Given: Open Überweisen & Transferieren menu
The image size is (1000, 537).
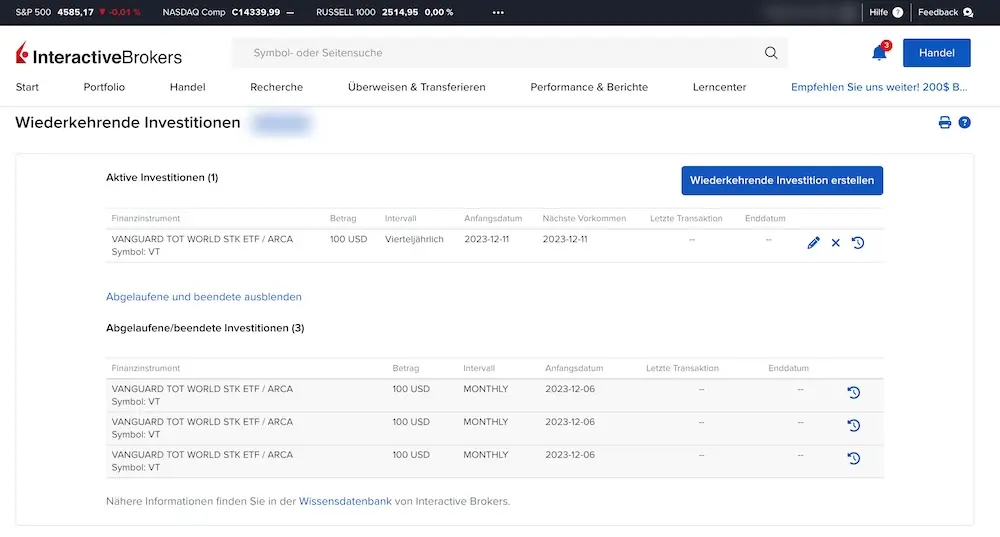Looking at the screenshot, I should 416,87.
